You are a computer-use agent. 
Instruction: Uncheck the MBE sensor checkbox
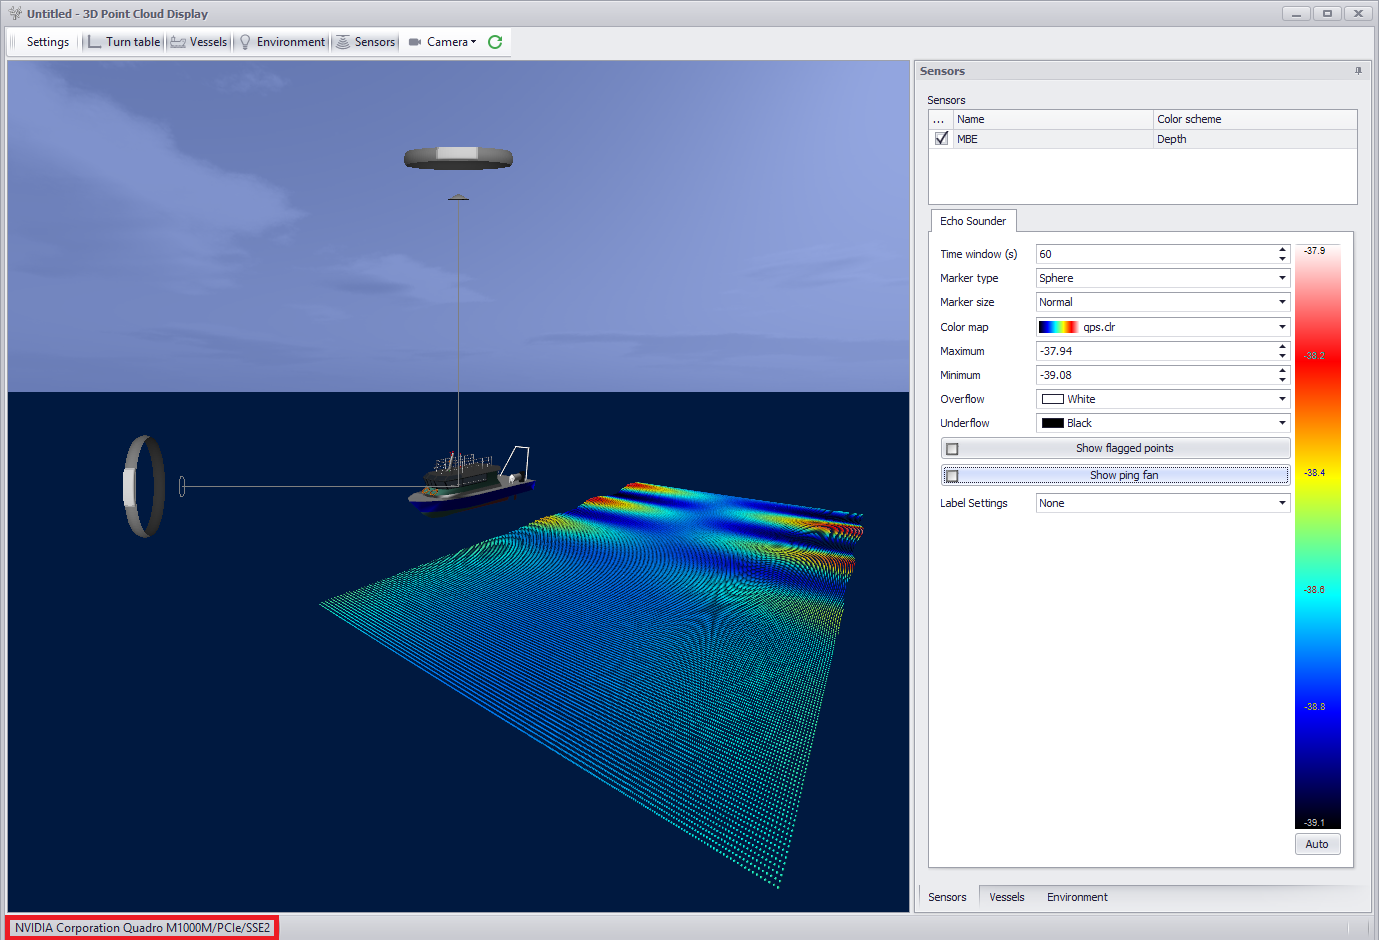click(x=941, y=139)
